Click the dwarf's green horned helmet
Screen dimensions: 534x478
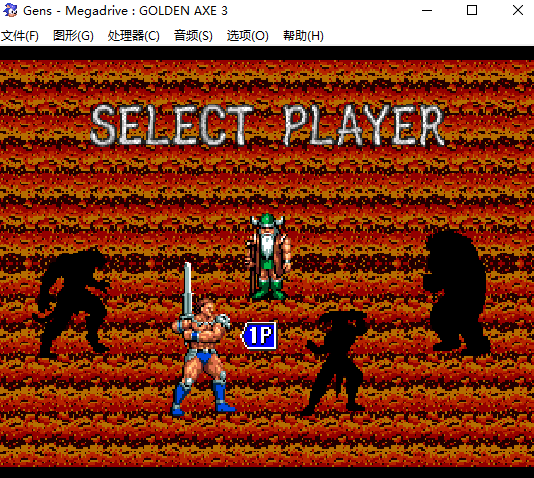point(268,220)
